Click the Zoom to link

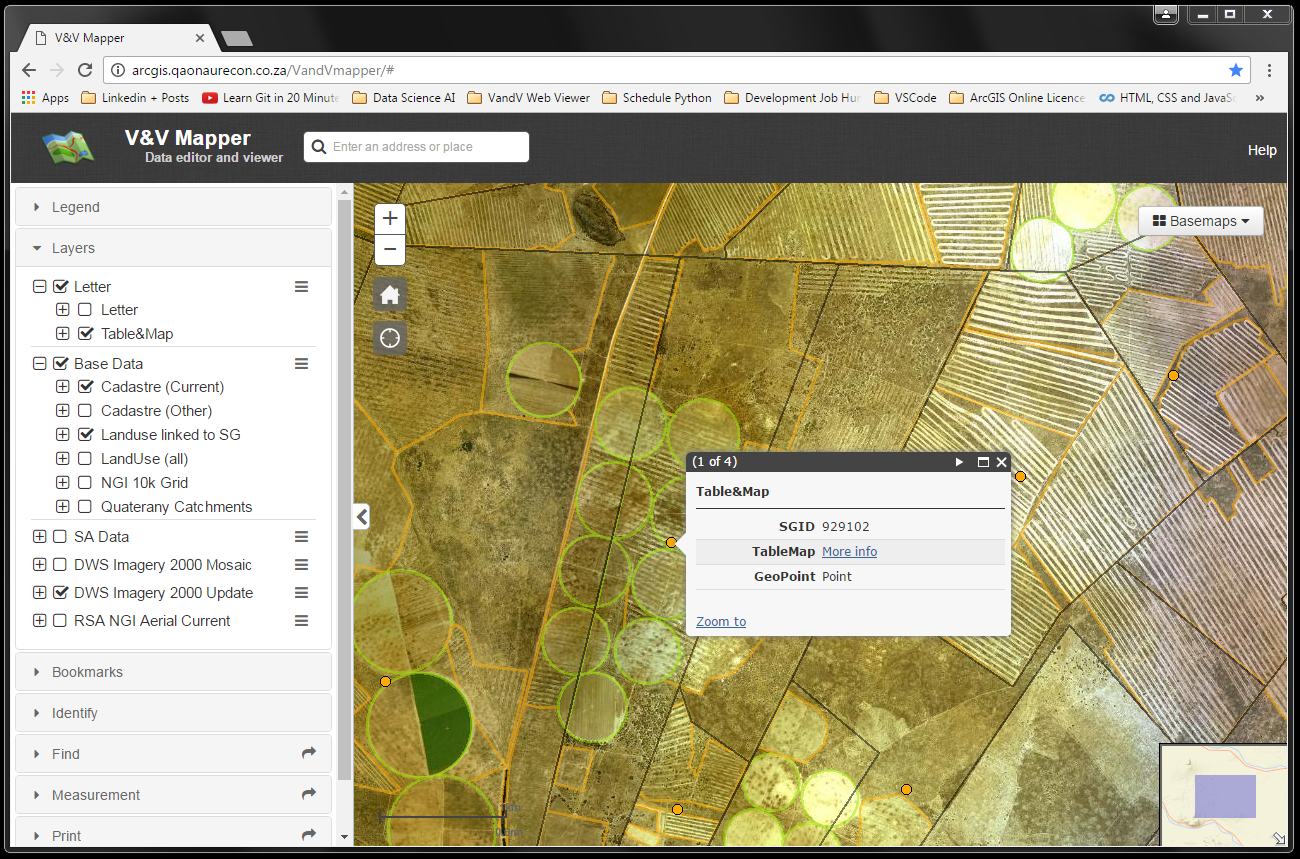pos(721,622)
